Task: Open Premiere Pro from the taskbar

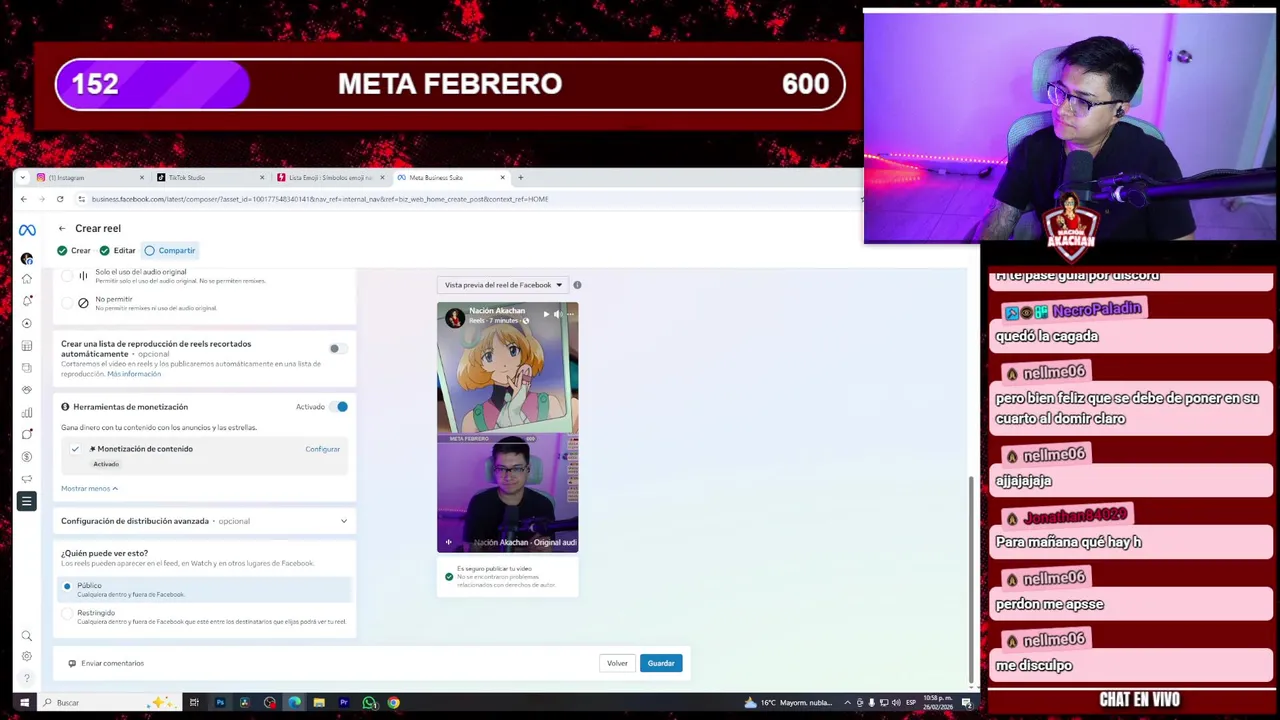Action: [x=344, y=703]
